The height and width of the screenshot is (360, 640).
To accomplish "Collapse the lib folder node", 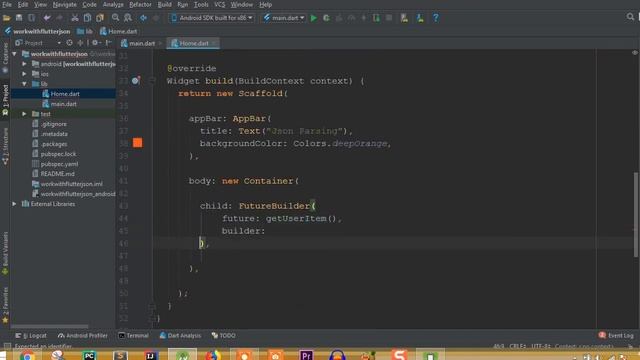I will [x=24, y=84].
